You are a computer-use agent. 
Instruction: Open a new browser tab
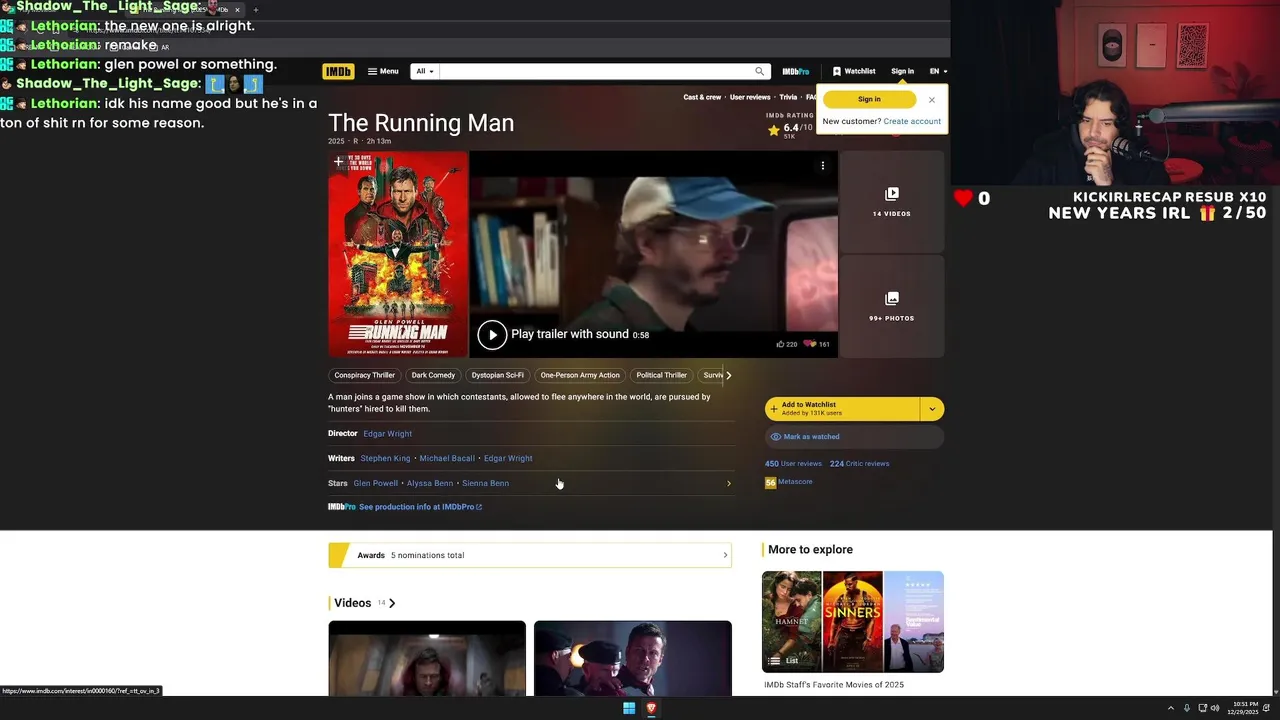tap(255, 10)
